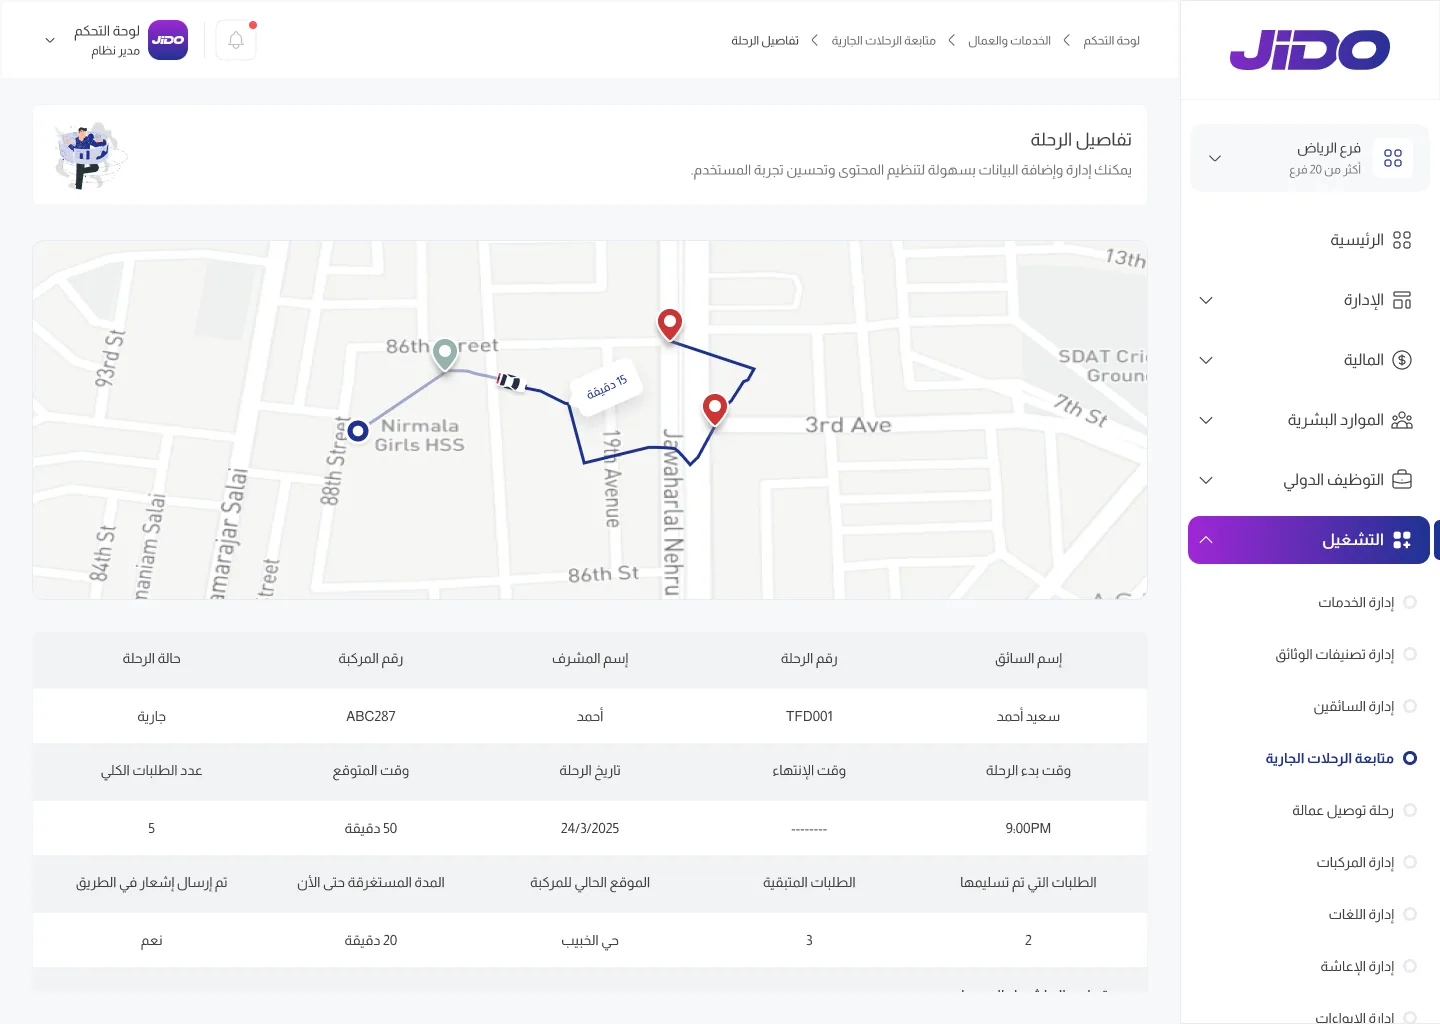Click the 15 دقيقة label on the map
This screenshot has height=1024, width=1440.
point(607,386)
